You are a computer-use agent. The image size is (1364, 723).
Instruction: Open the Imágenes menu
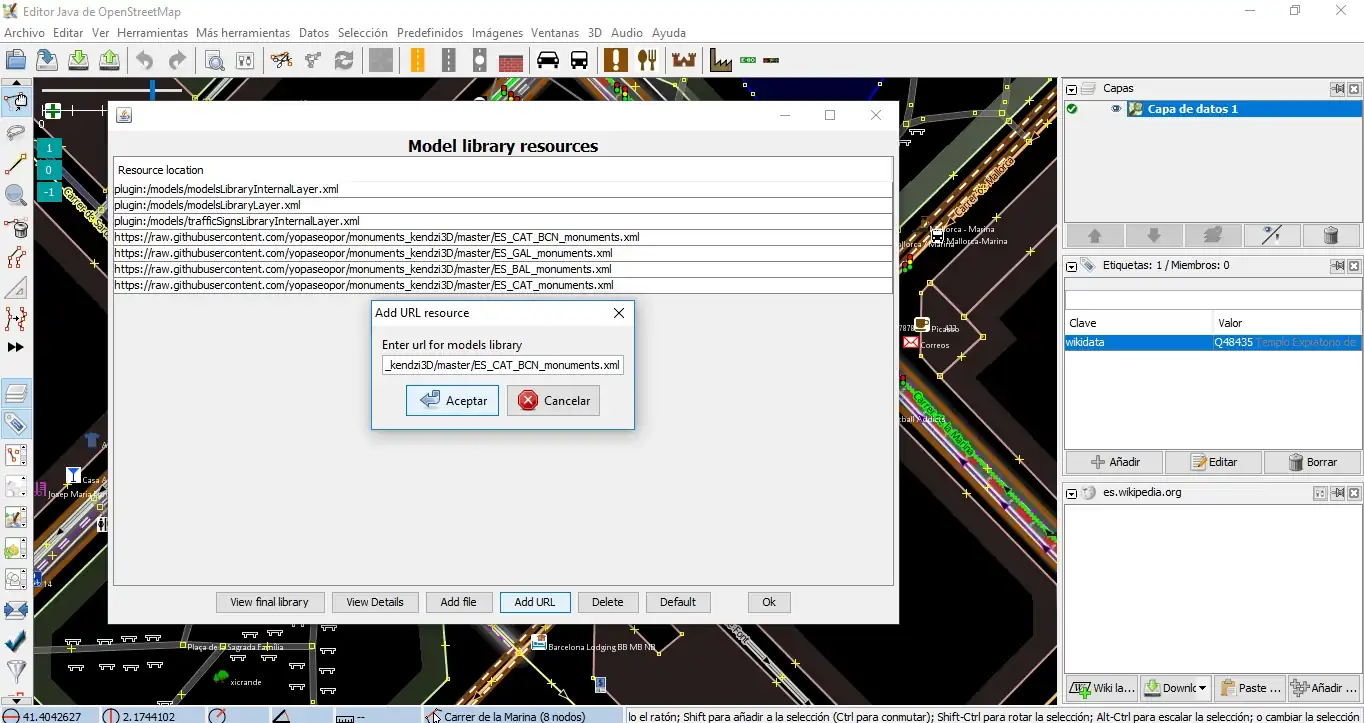[x=497, y=33]
